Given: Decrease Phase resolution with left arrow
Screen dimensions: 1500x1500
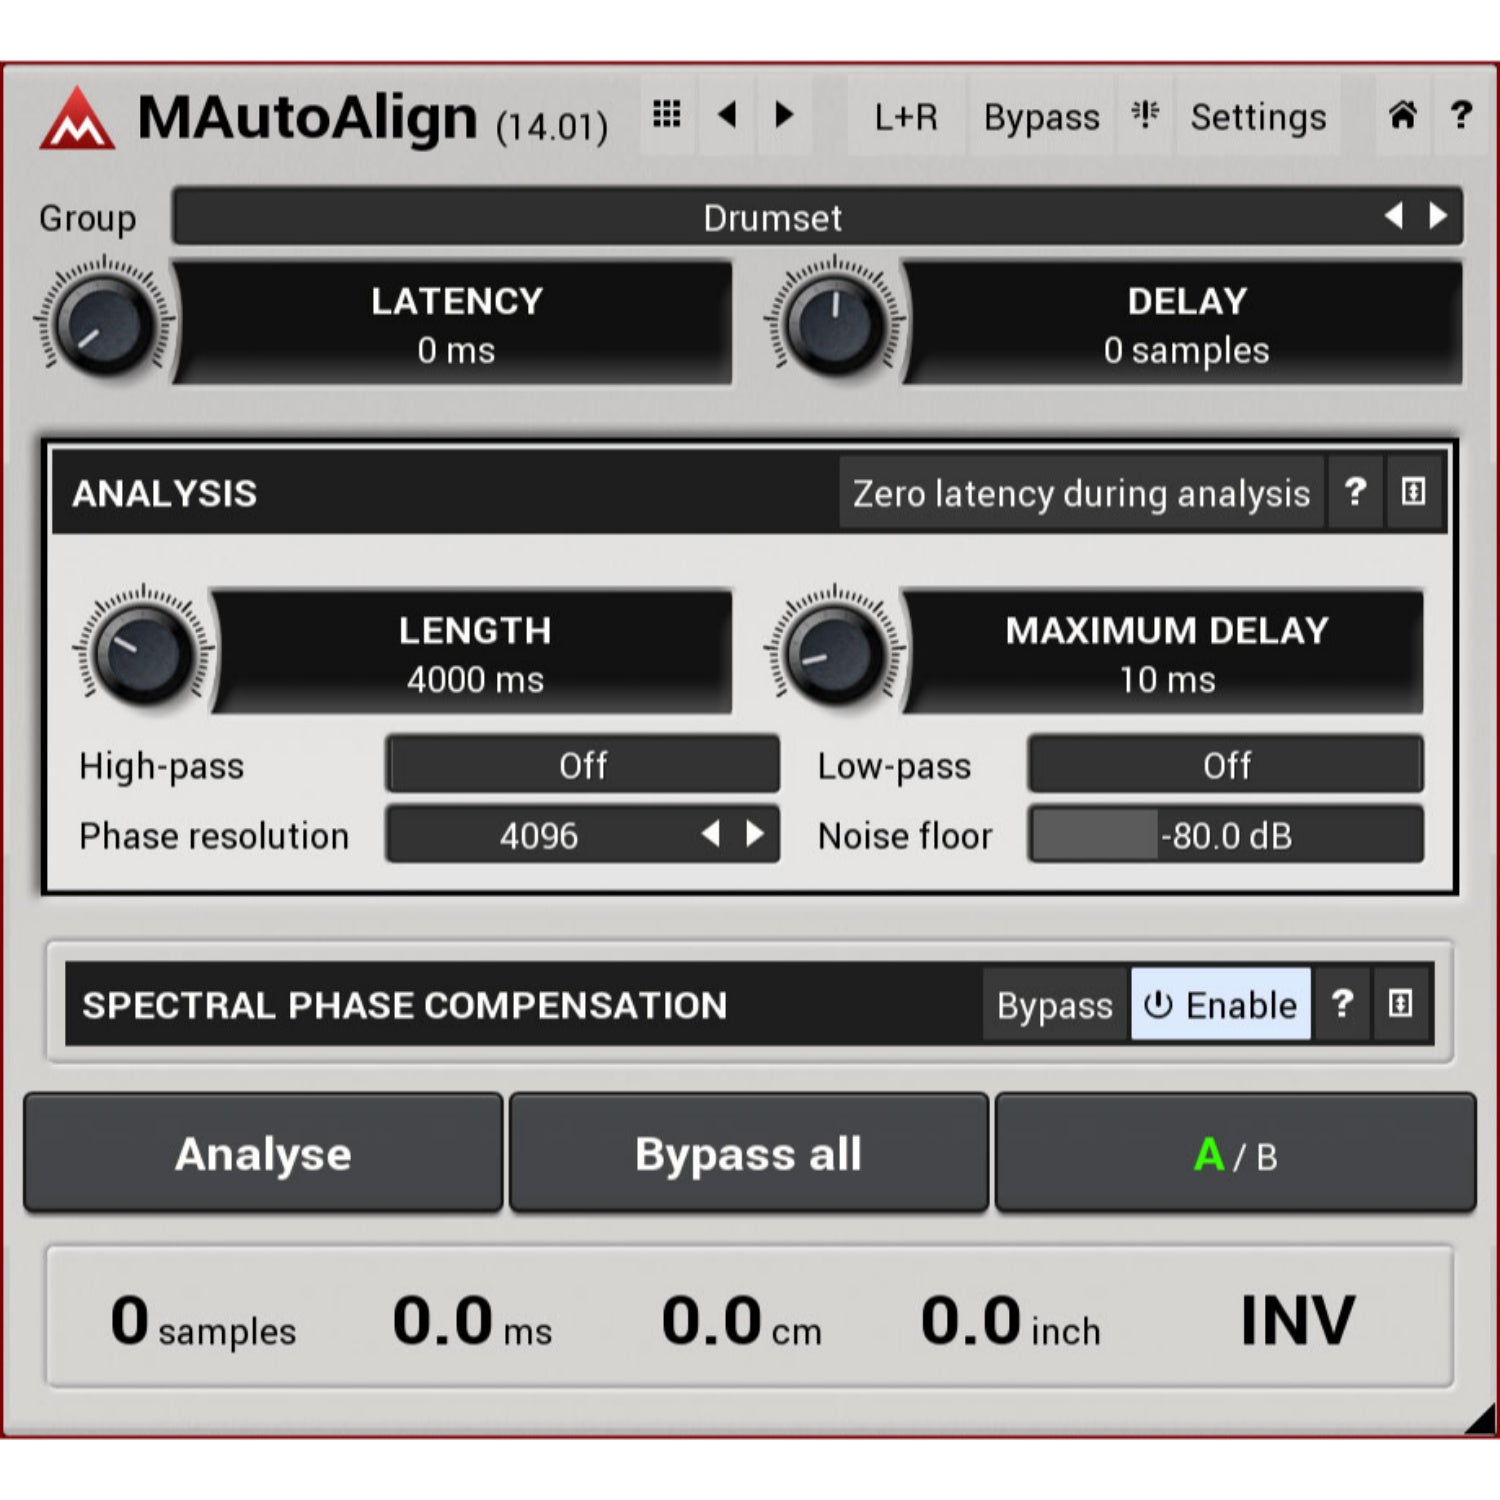Looking at the screenshot, I should (711, 834).
